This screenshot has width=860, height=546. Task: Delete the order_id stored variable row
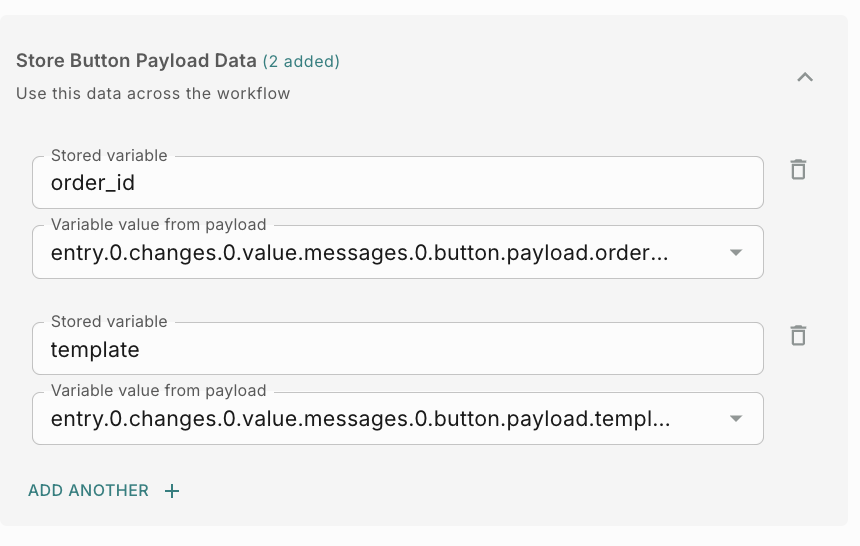[798, 169]
